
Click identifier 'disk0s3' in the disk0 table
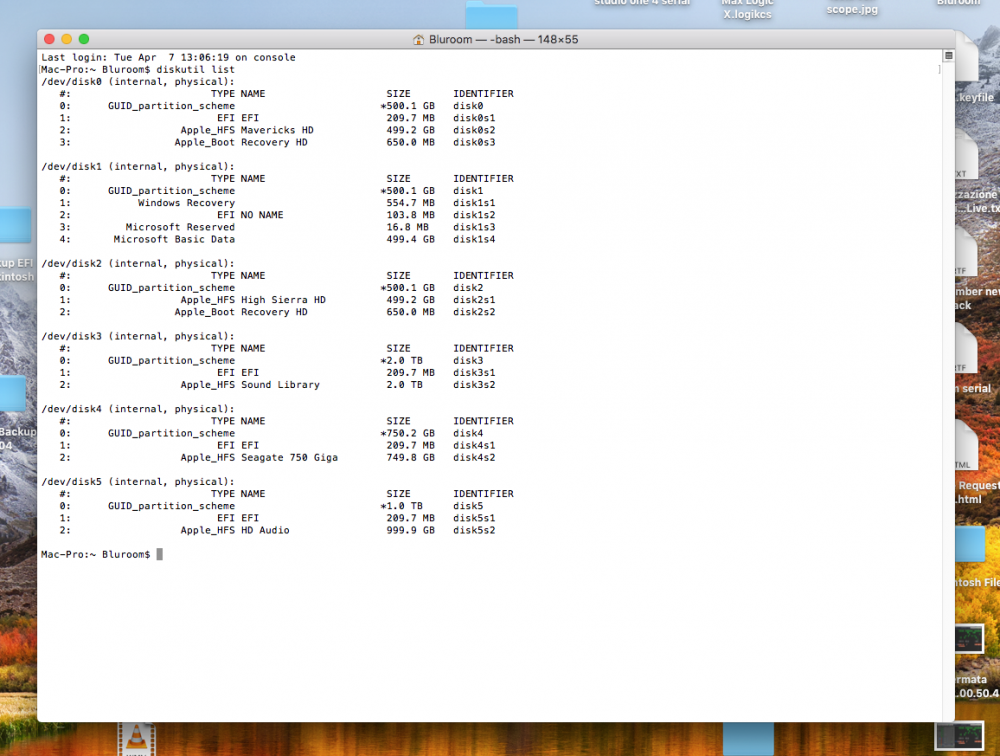tap(474, 142)
